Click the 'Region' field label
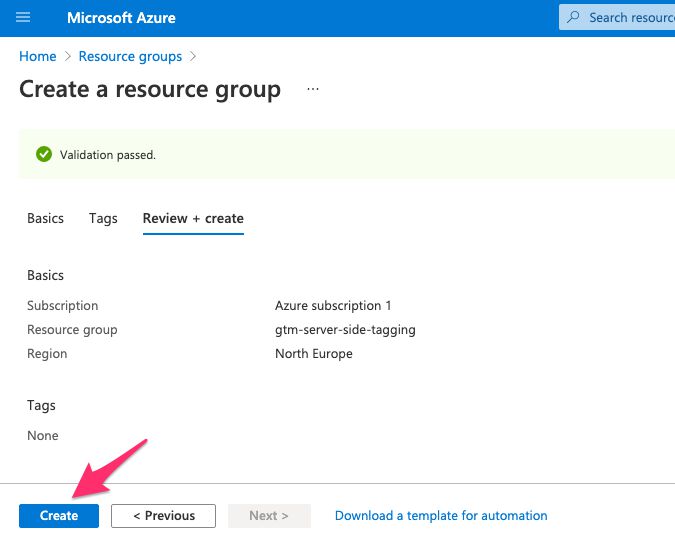The width and height of the screenshot is (675, 533). (x=47, y=354)
